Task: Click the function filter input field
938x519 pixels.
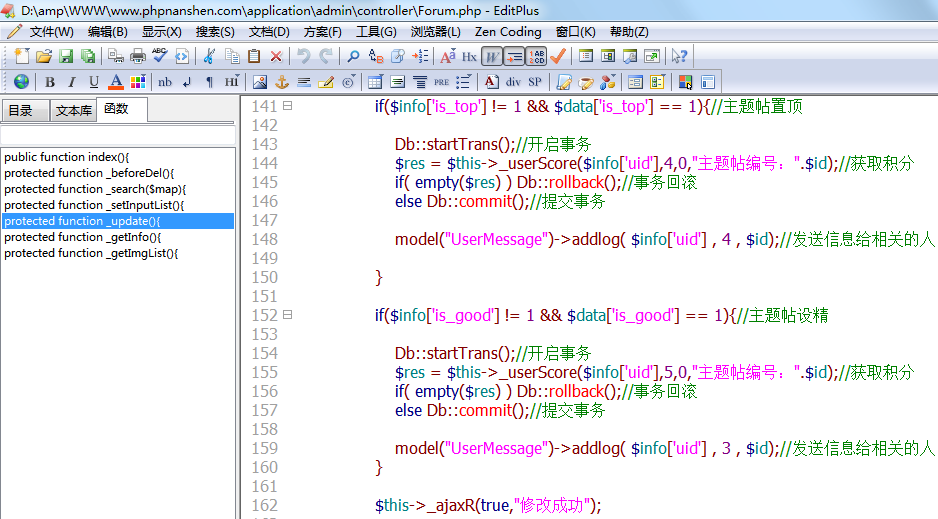Action: pos(118,135)
